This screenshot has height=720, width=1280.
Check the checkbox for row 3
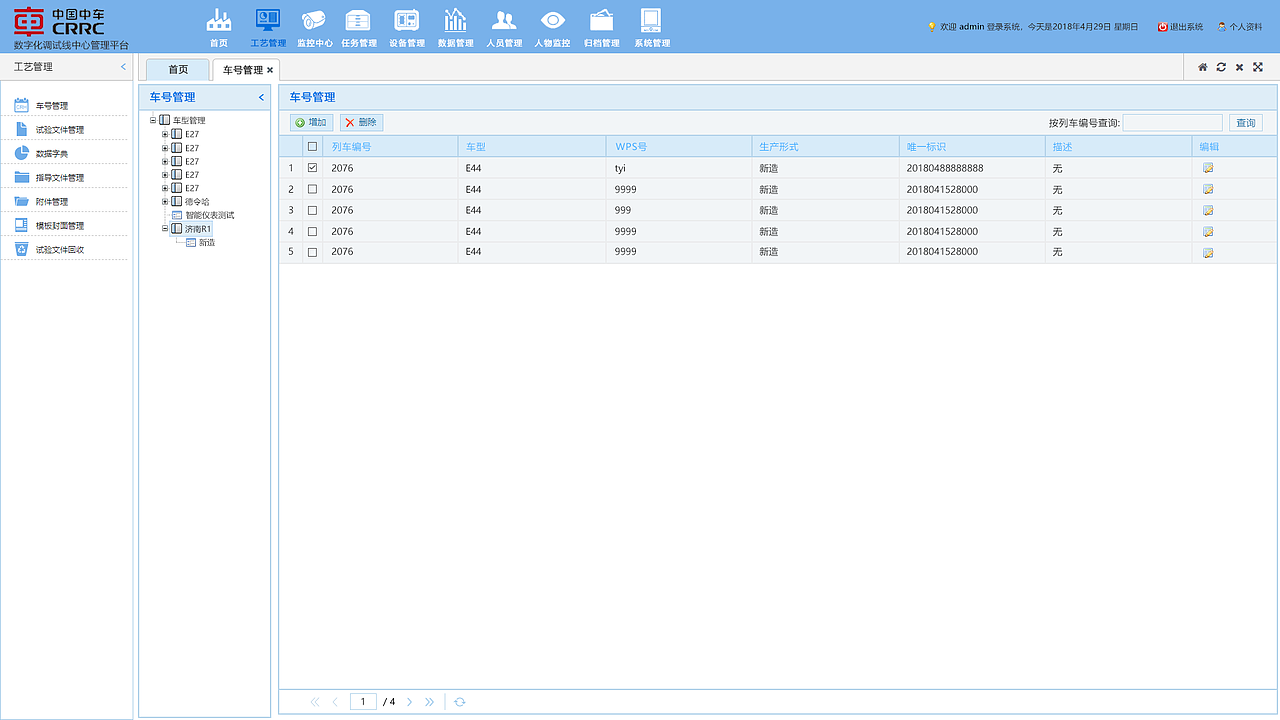pyautogui.click(x=312, y=210)
